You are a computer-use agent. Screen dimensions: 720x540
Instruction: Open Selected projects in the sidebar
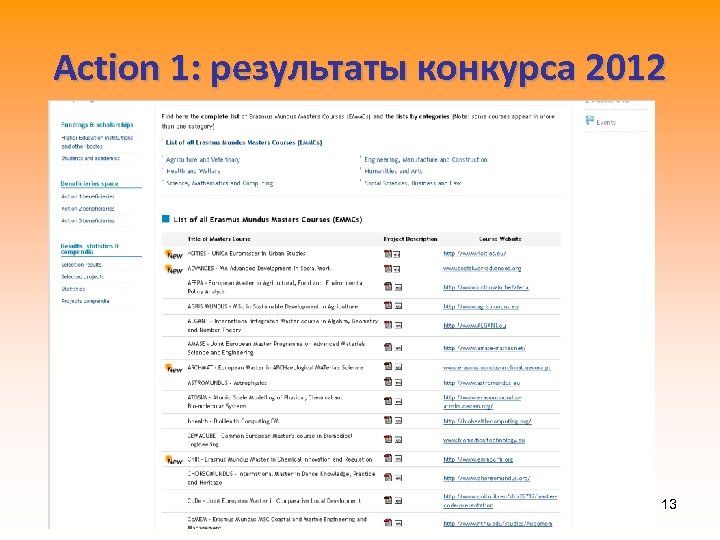click(x=83, y=277)
